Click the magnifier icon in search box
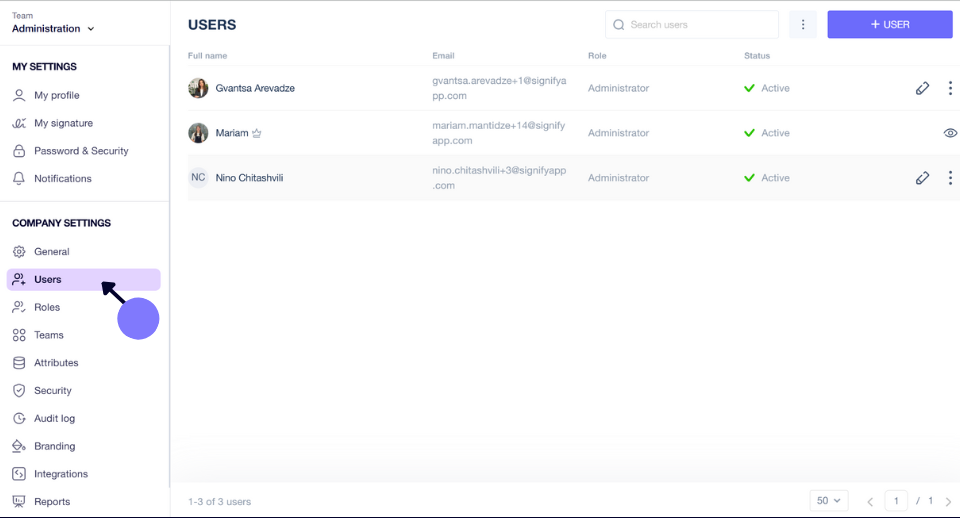The image size is (960, 518). tap(618, 24)
